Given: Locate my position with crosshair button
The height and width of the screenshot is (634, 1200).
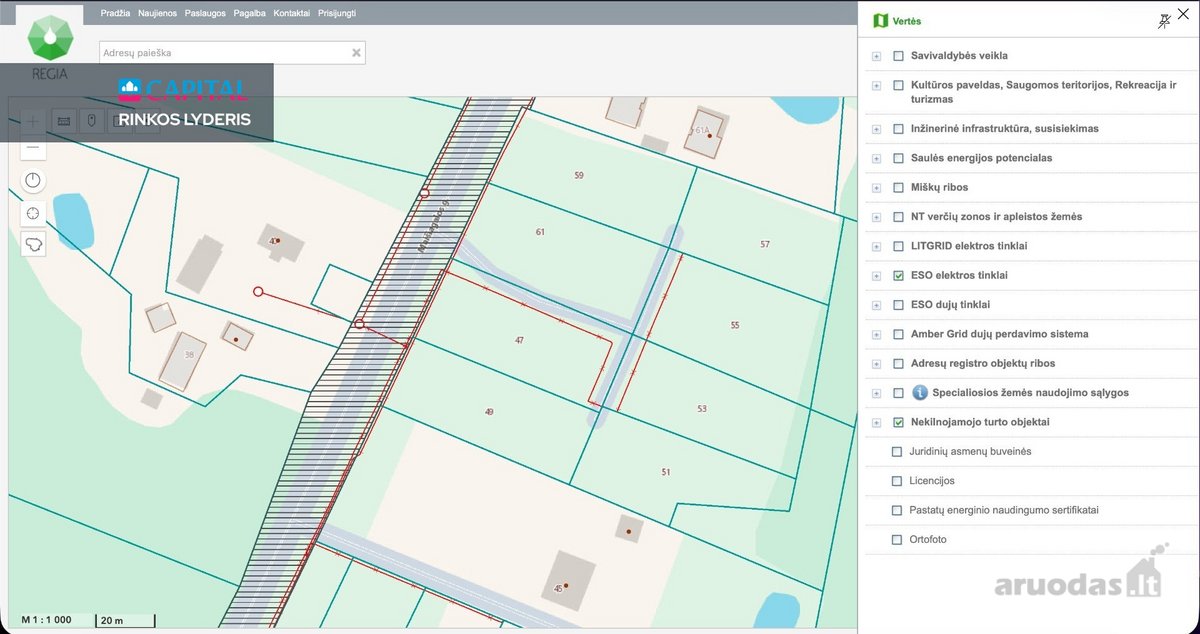Looking at the screenshot, I should pos(33,212).
